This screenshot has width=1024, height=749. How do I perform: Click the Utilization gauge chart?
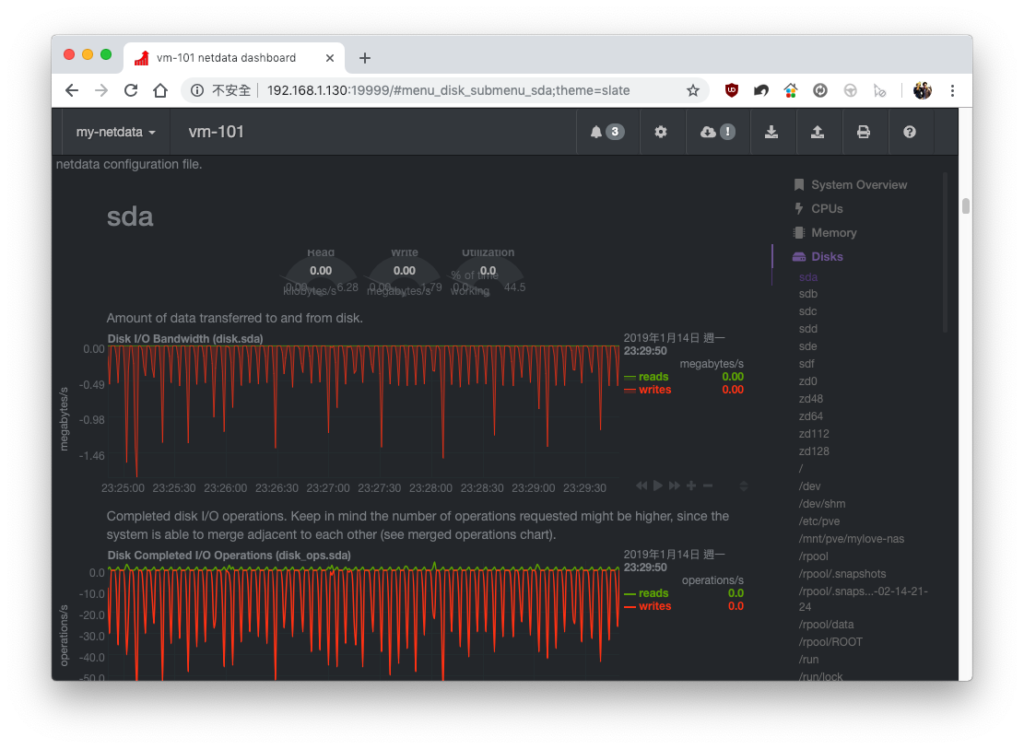(488, 272)
